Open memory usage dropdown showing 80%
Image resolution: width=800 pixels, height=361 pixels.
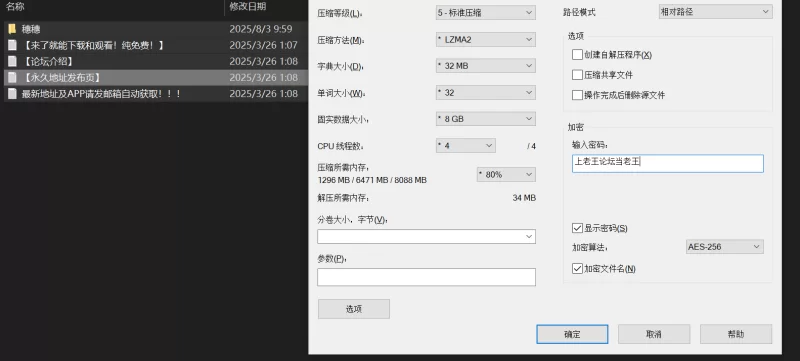tap(506, 174)
